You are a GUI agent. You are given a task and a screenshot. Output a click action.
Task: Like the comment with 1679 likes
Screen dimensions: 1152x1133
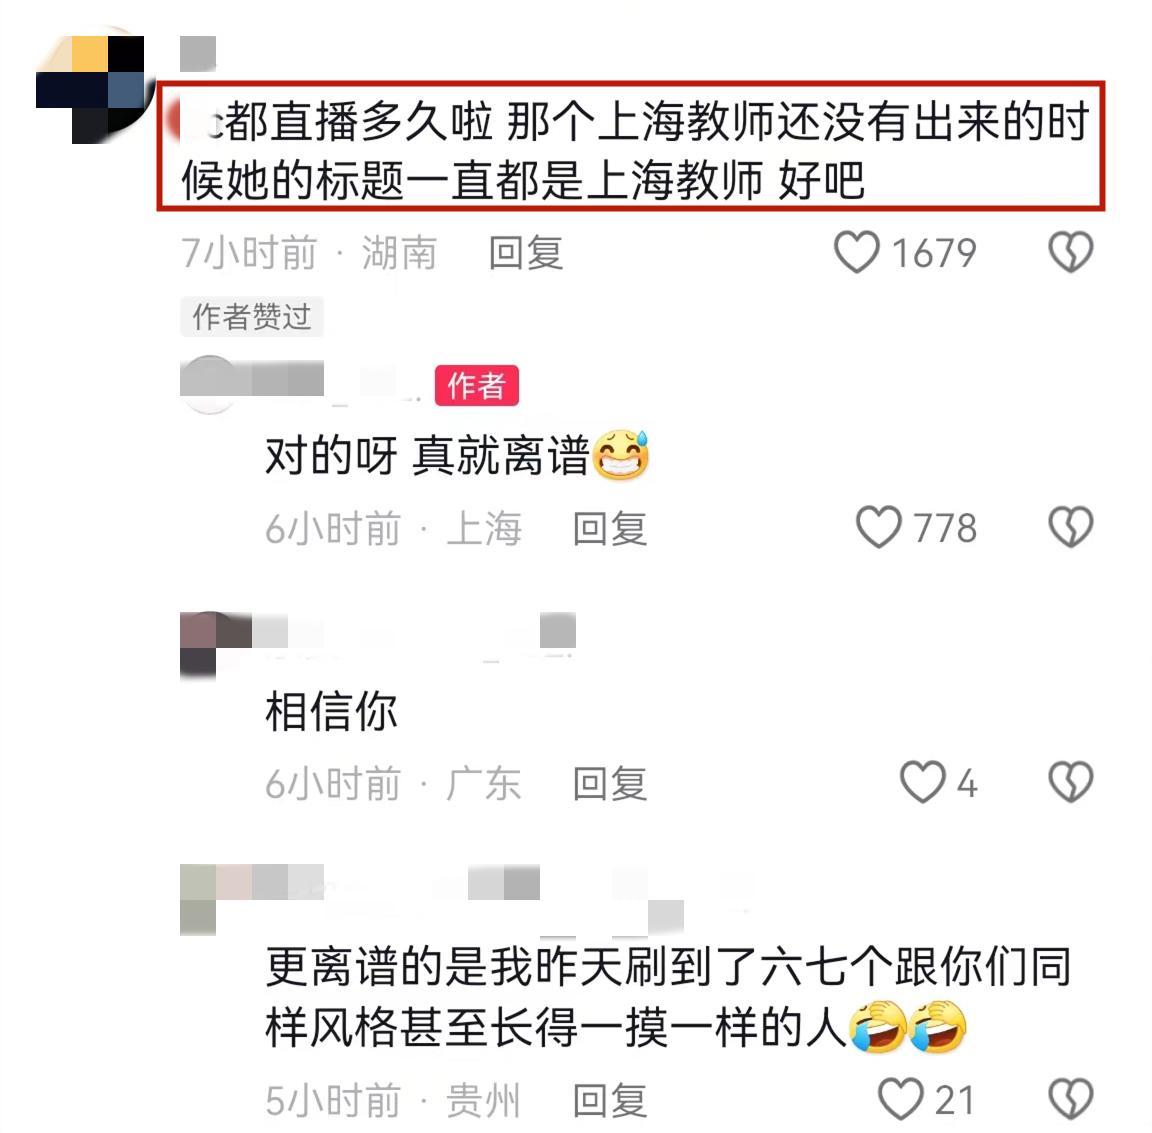point(857,252)
